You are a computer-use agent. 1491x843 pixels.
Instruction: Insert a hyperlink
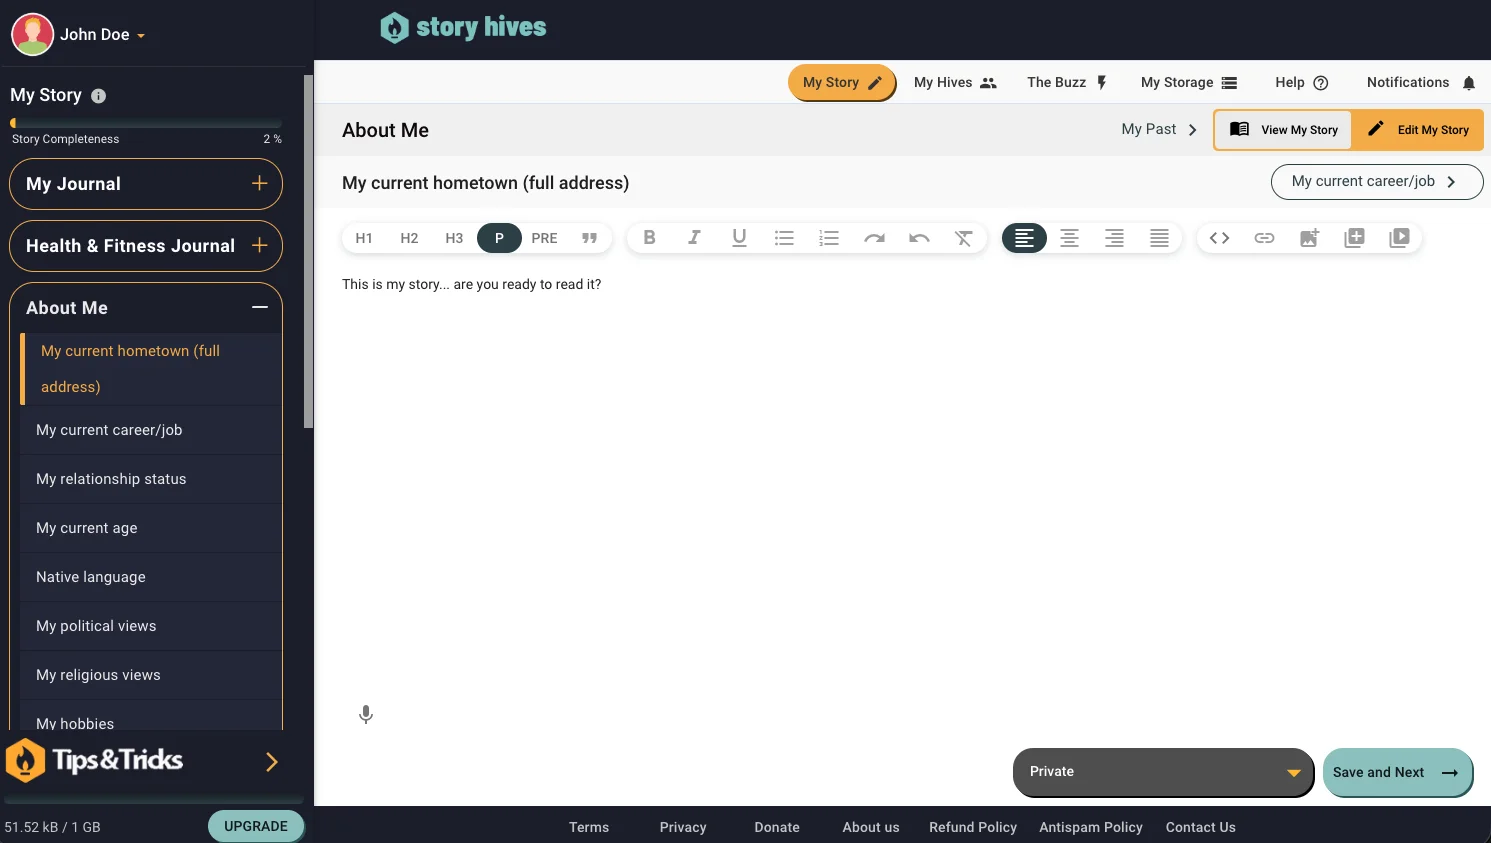pyautogui.click(x=1264, y=238)
